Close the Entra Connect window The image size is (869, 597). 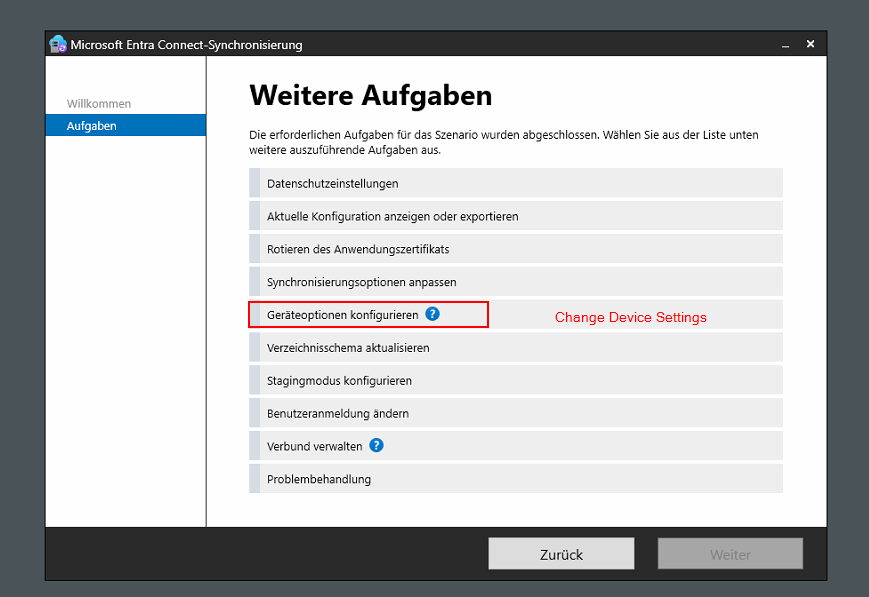810,44
